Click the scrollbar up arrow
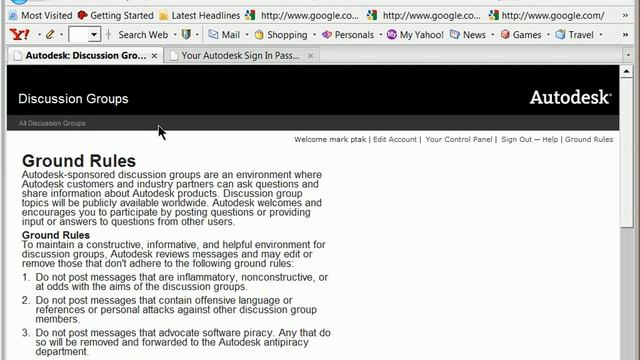Image resolution: width=640 pixels, height=360 pixels. coord(626,71)
